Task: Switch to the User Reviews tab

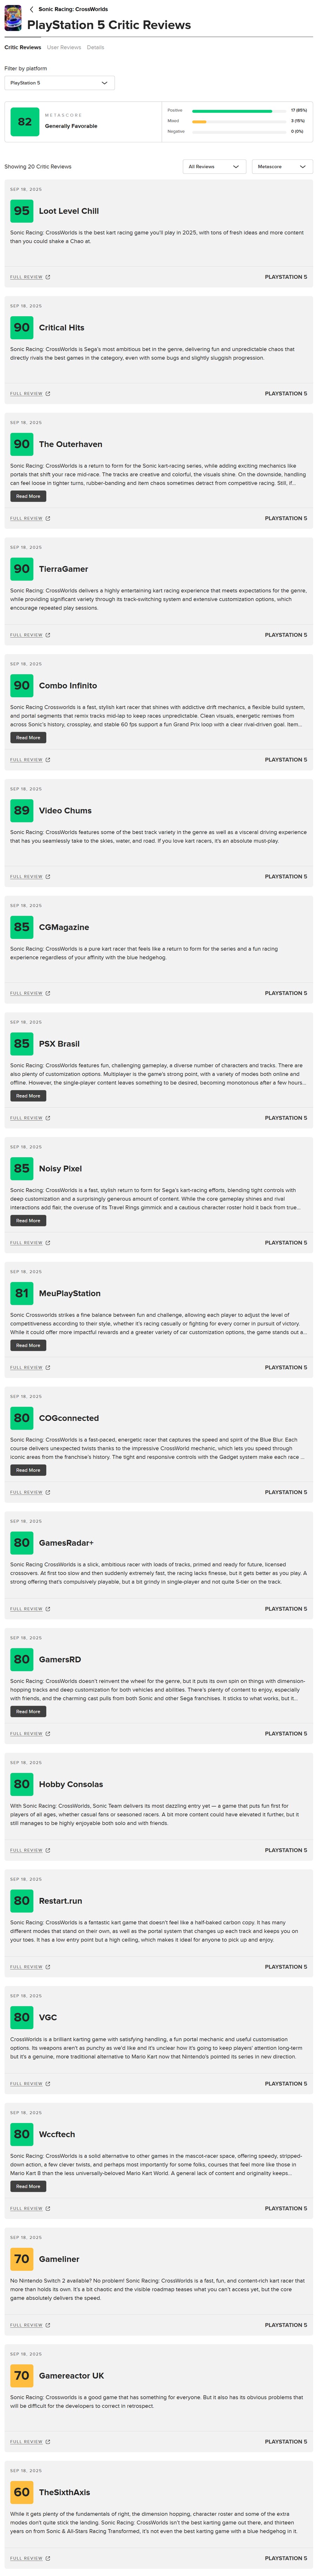Action: coord(64,47)
